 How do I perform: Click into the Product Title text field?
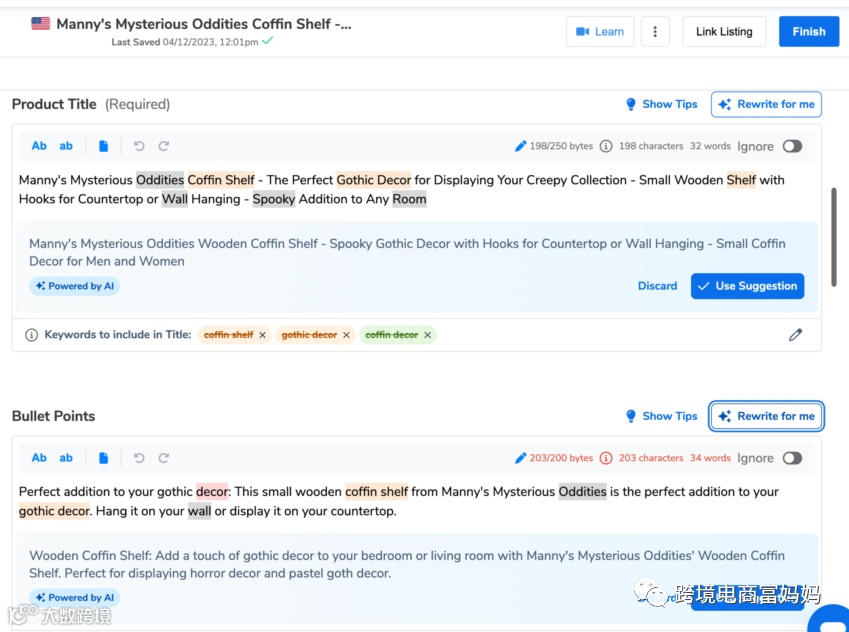click(x=416, y=190)
